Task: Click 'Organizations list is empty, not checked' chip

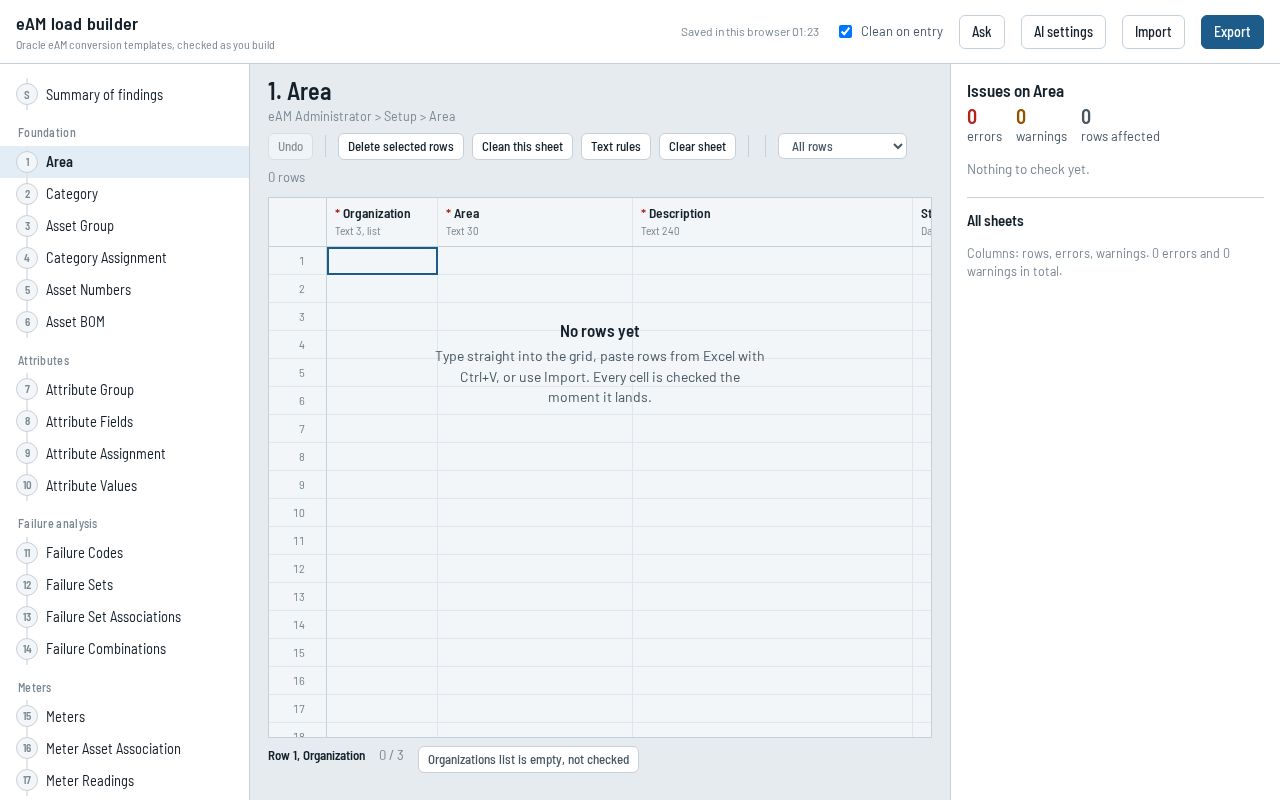Action: pos(528,760)
